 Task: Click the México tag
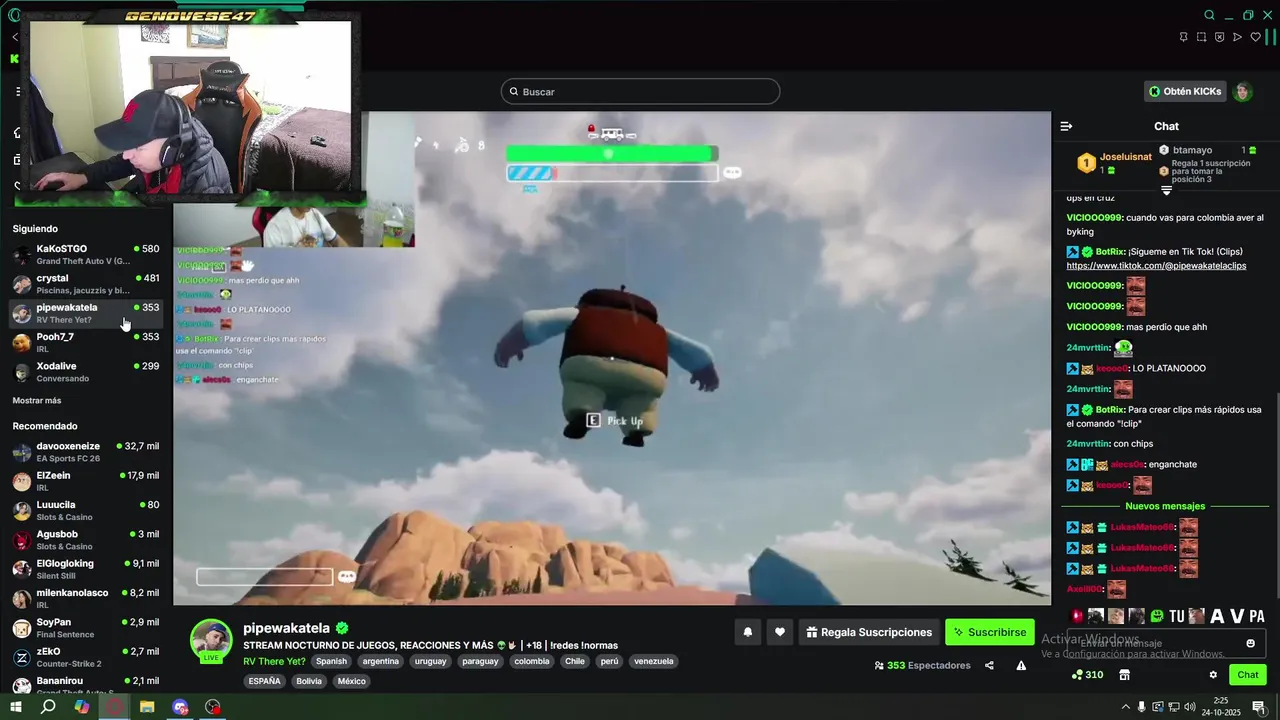(351, 681)
